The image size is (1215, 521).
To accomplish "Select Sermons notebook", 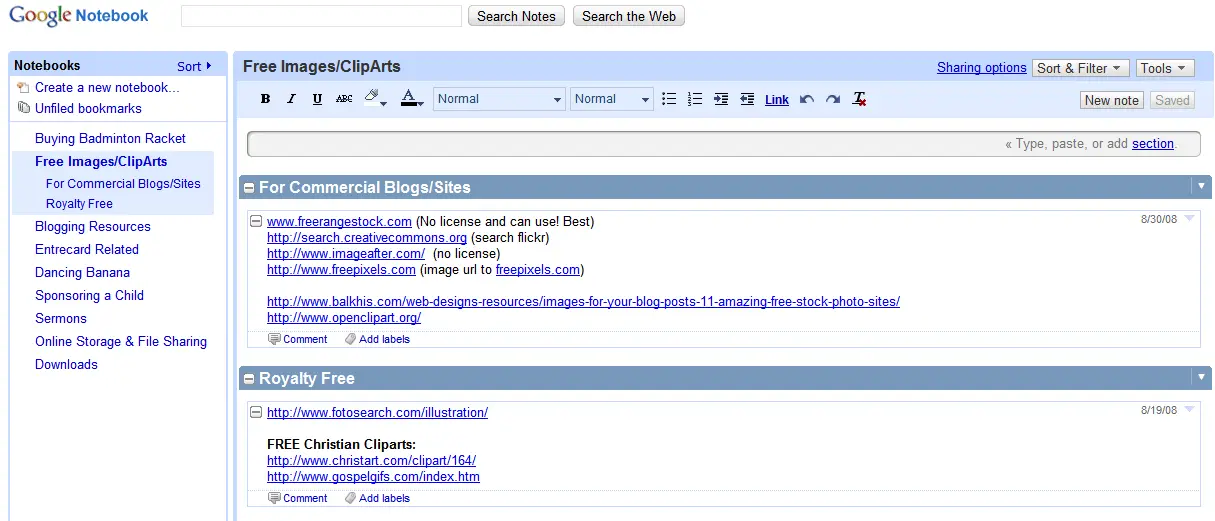I will pyautogui.click(x=61, y=318).
